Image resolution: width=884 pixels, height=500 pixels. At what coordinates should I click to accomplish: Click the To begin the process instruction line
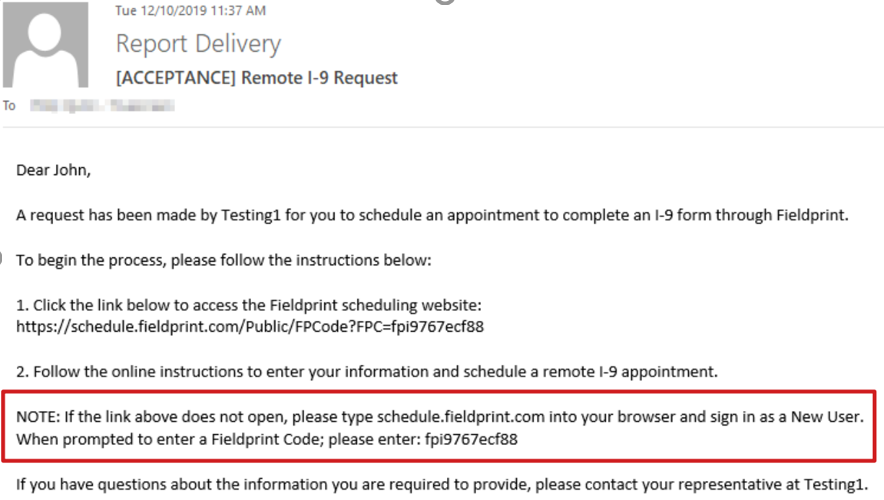224,260
